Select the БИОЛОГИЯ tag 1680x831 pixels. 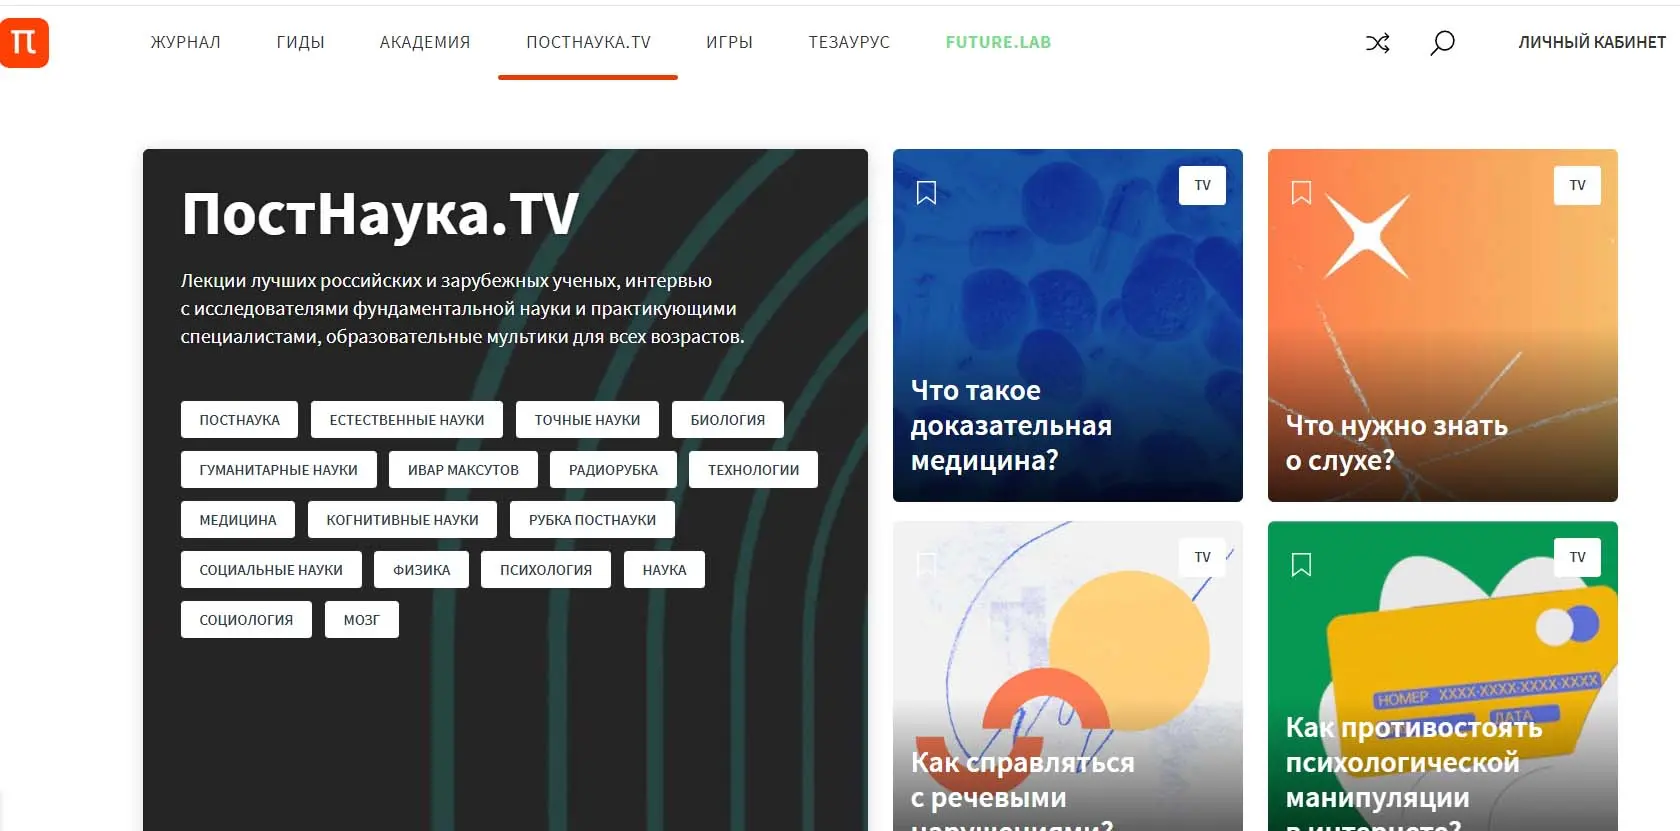[727, 420]
